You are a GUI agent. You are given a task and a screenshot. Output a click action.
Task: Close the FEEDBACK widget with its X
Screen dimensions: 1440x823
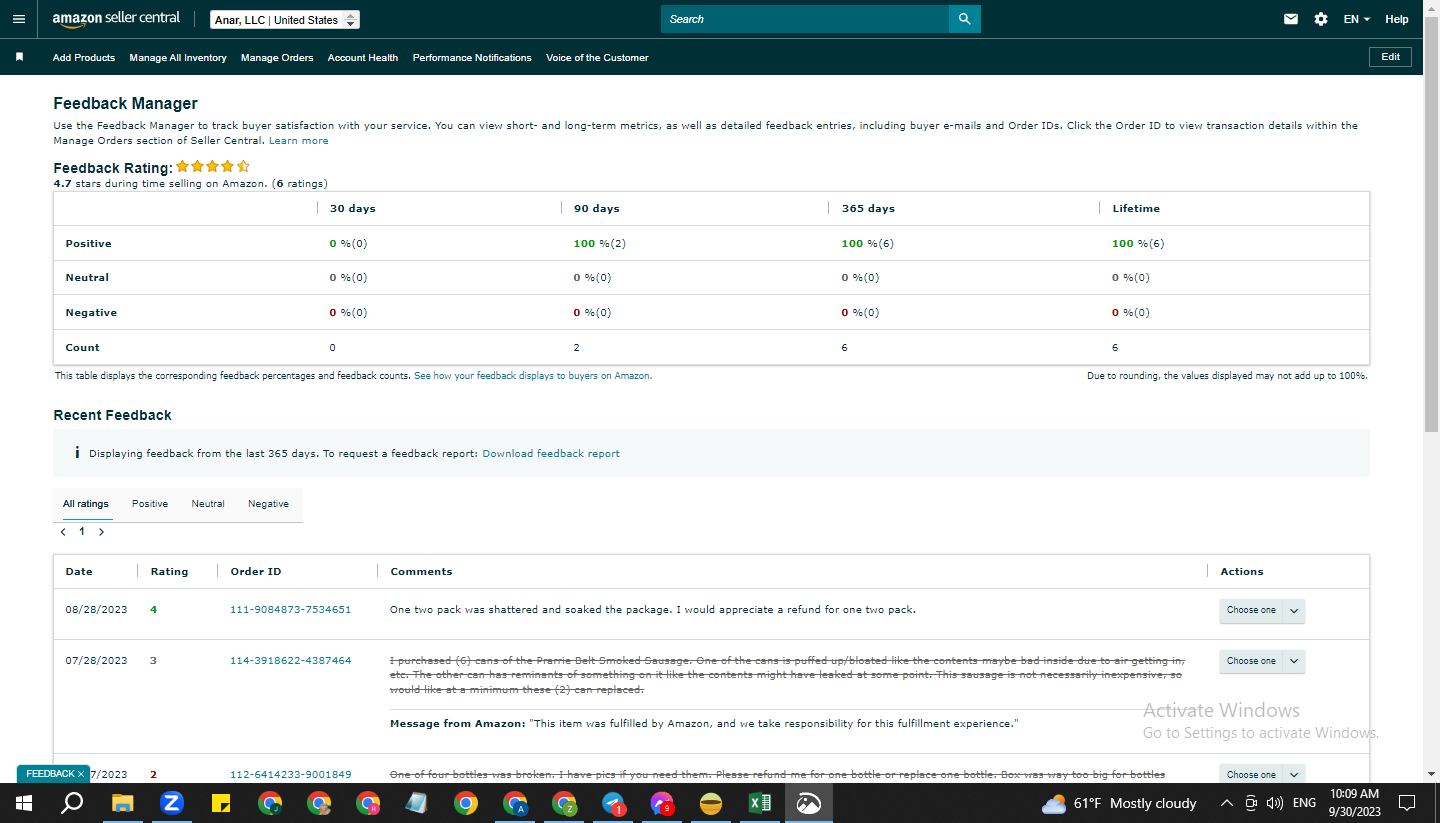click(x=81, y=774)
